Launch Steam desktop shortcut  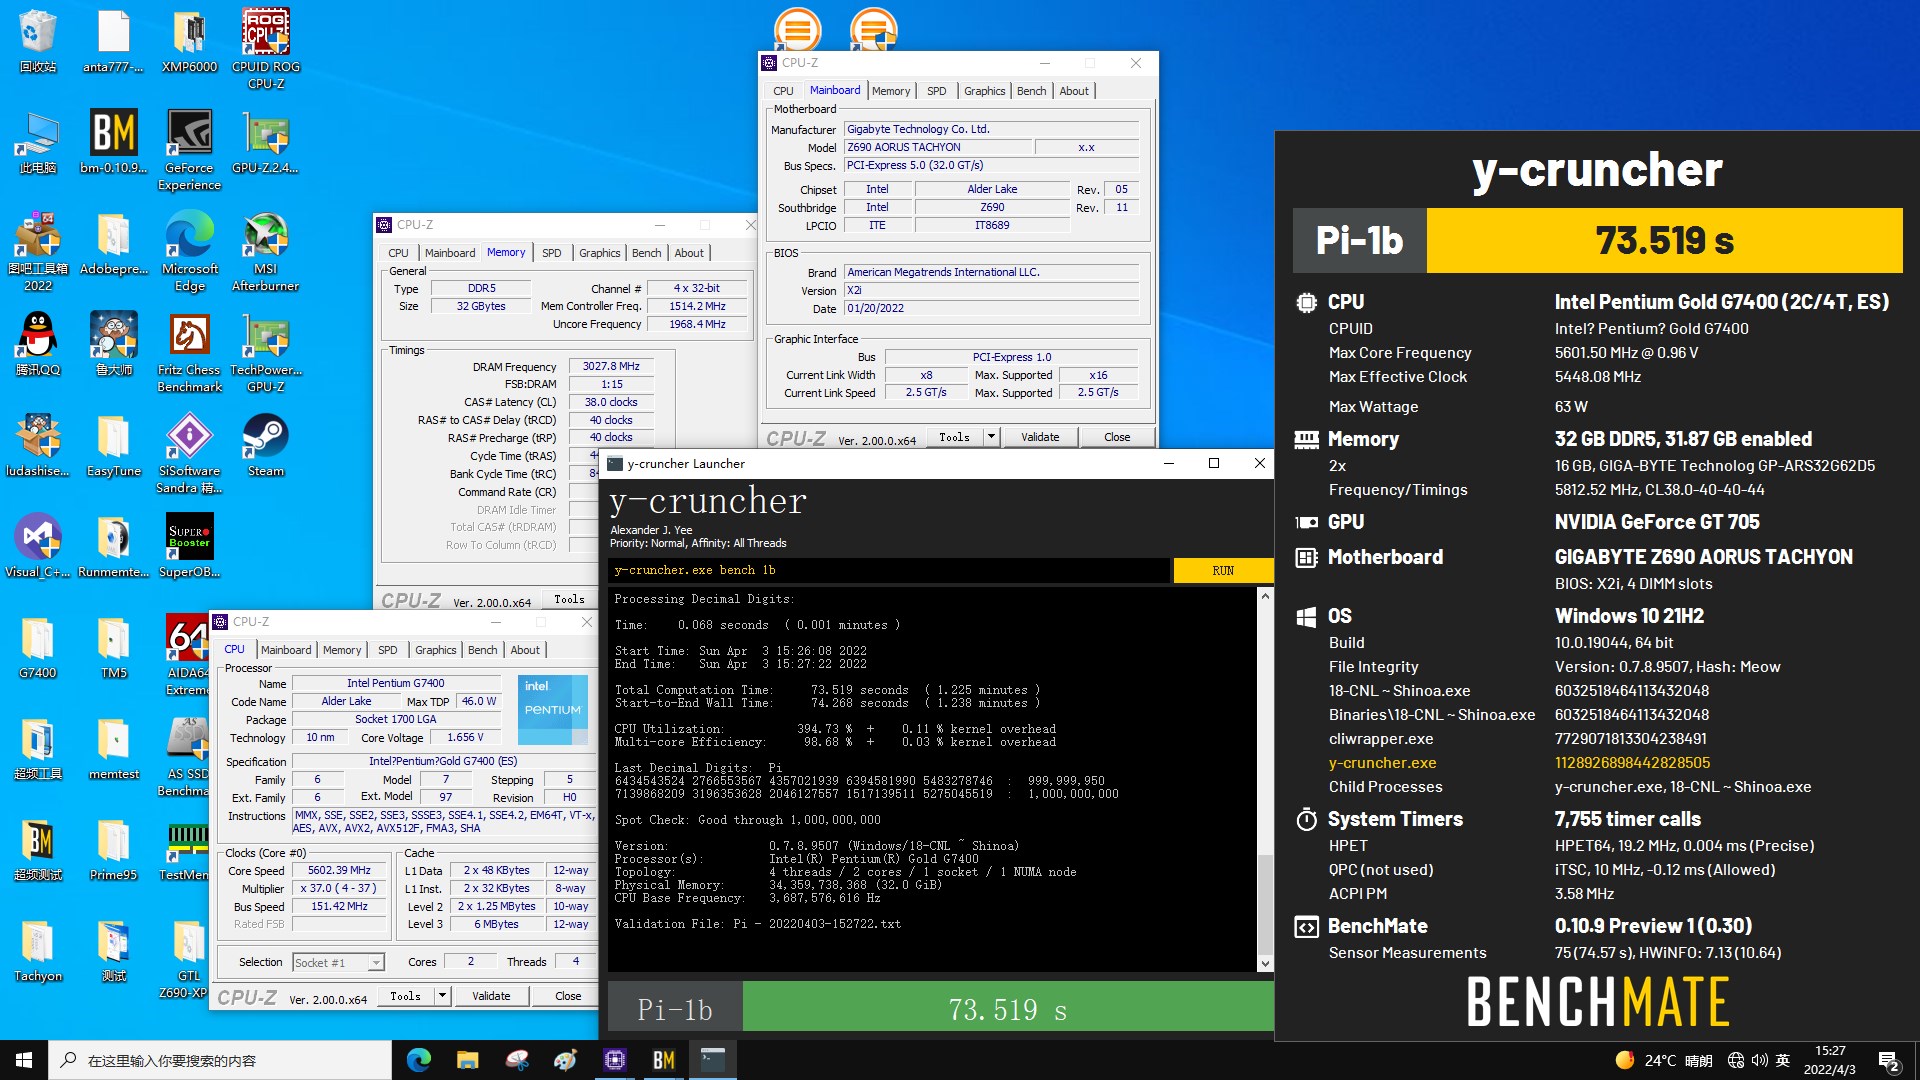point(266,445)
